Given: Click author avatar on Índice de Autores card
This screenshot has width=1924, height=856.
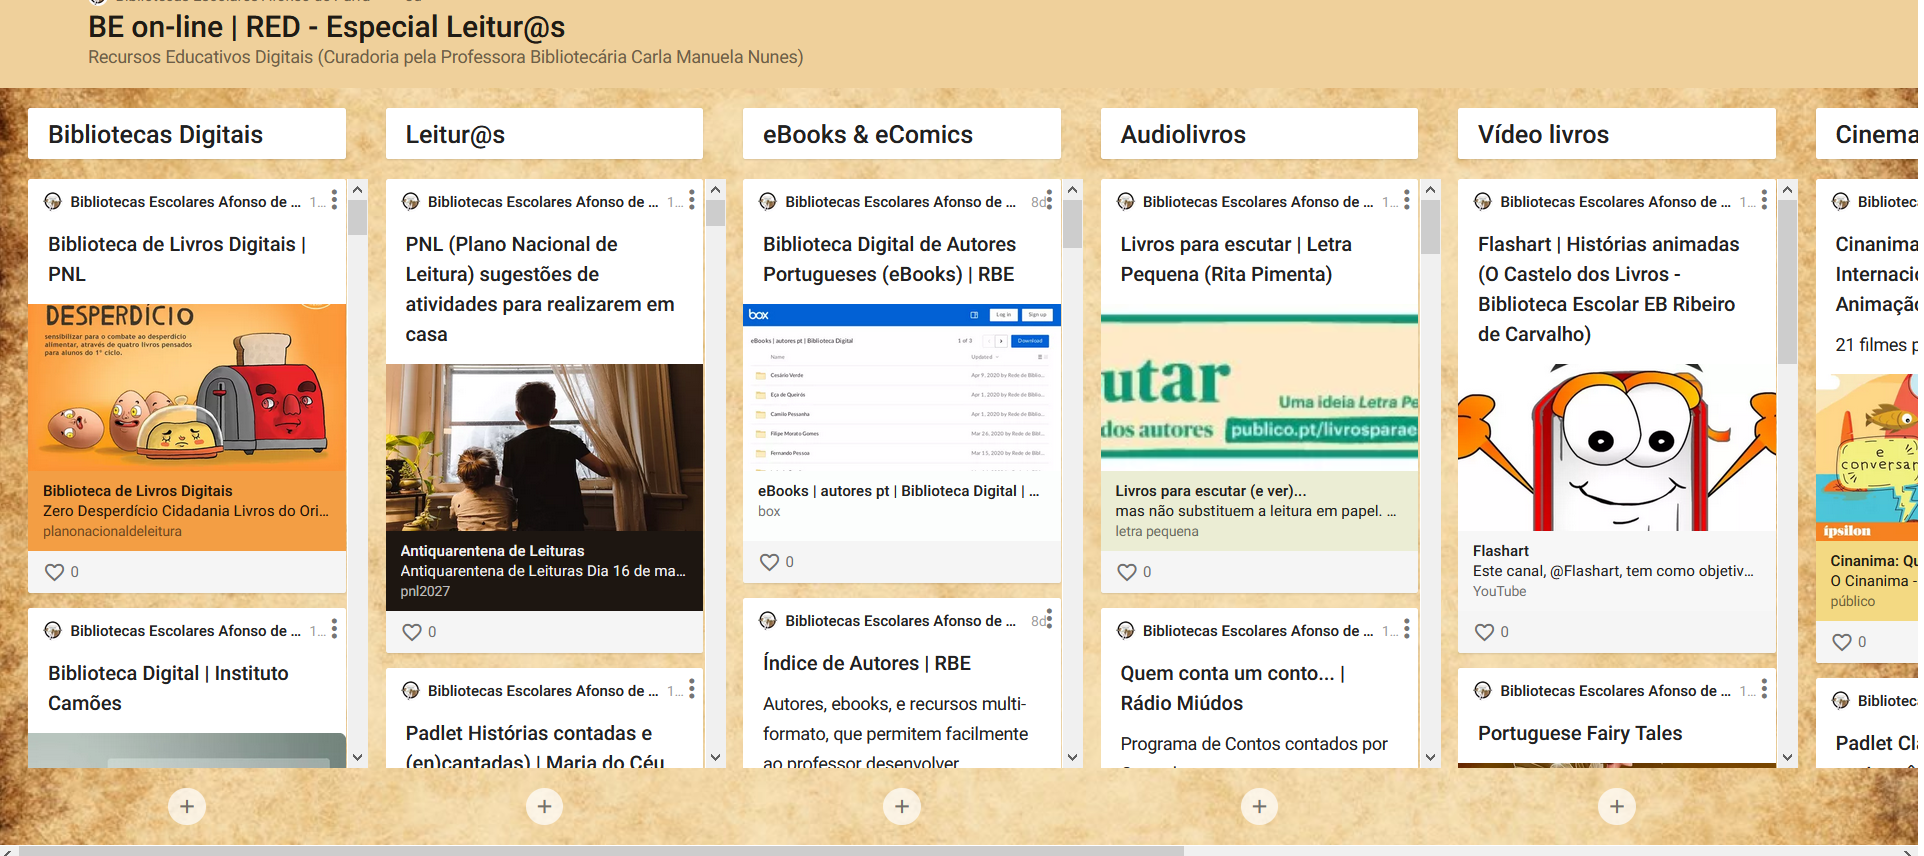Looking at the screenshot, I should pyautogui.click(x=768, y=620).
